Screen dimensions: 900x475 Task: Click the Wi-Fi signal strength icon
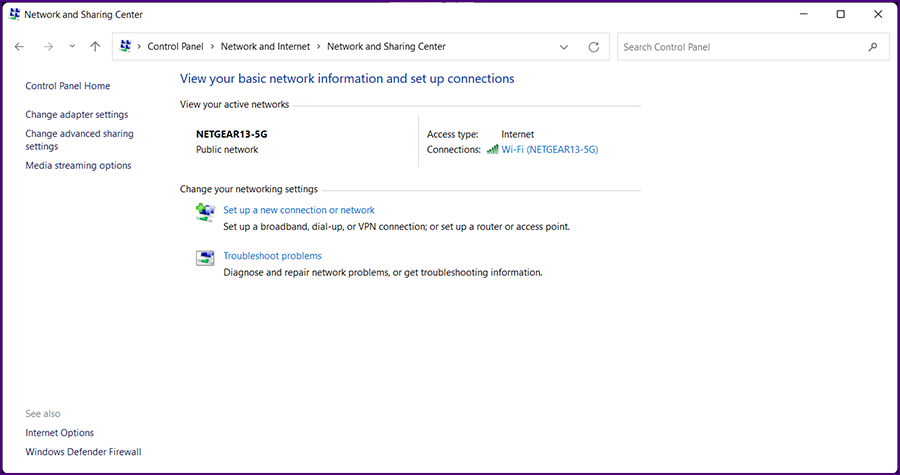pos(492,150)
